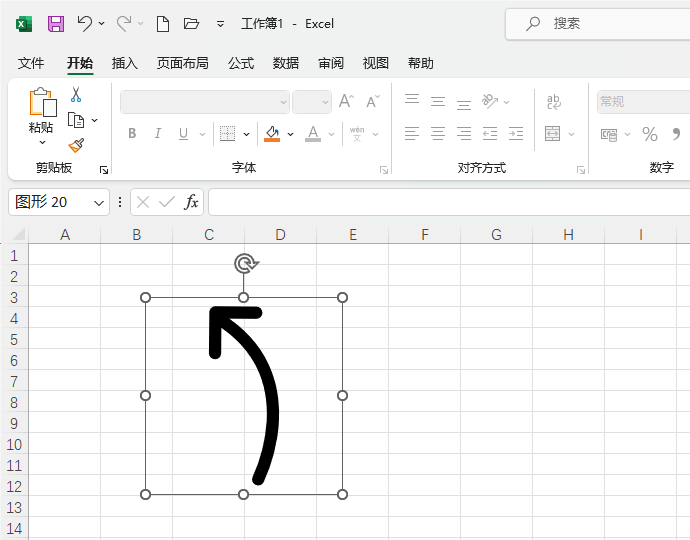Click the Select All corner triangle
This screenshot has width=690, height=540.
pyautogui.click(x=18, y=234)
